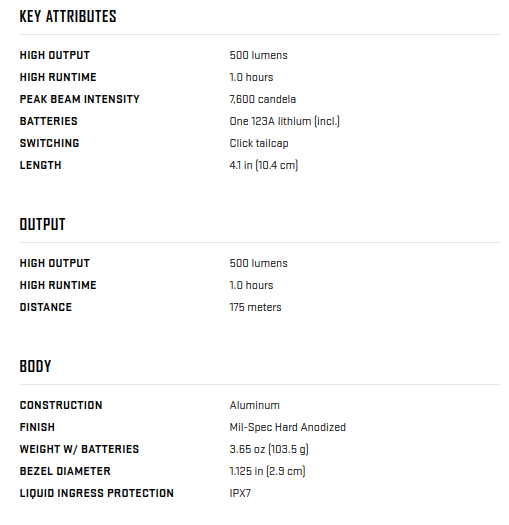Select the WEIGHT W/ BATTERIES label
The height and width of the screenshot is (525, 509).
click(x=79, y=449)
